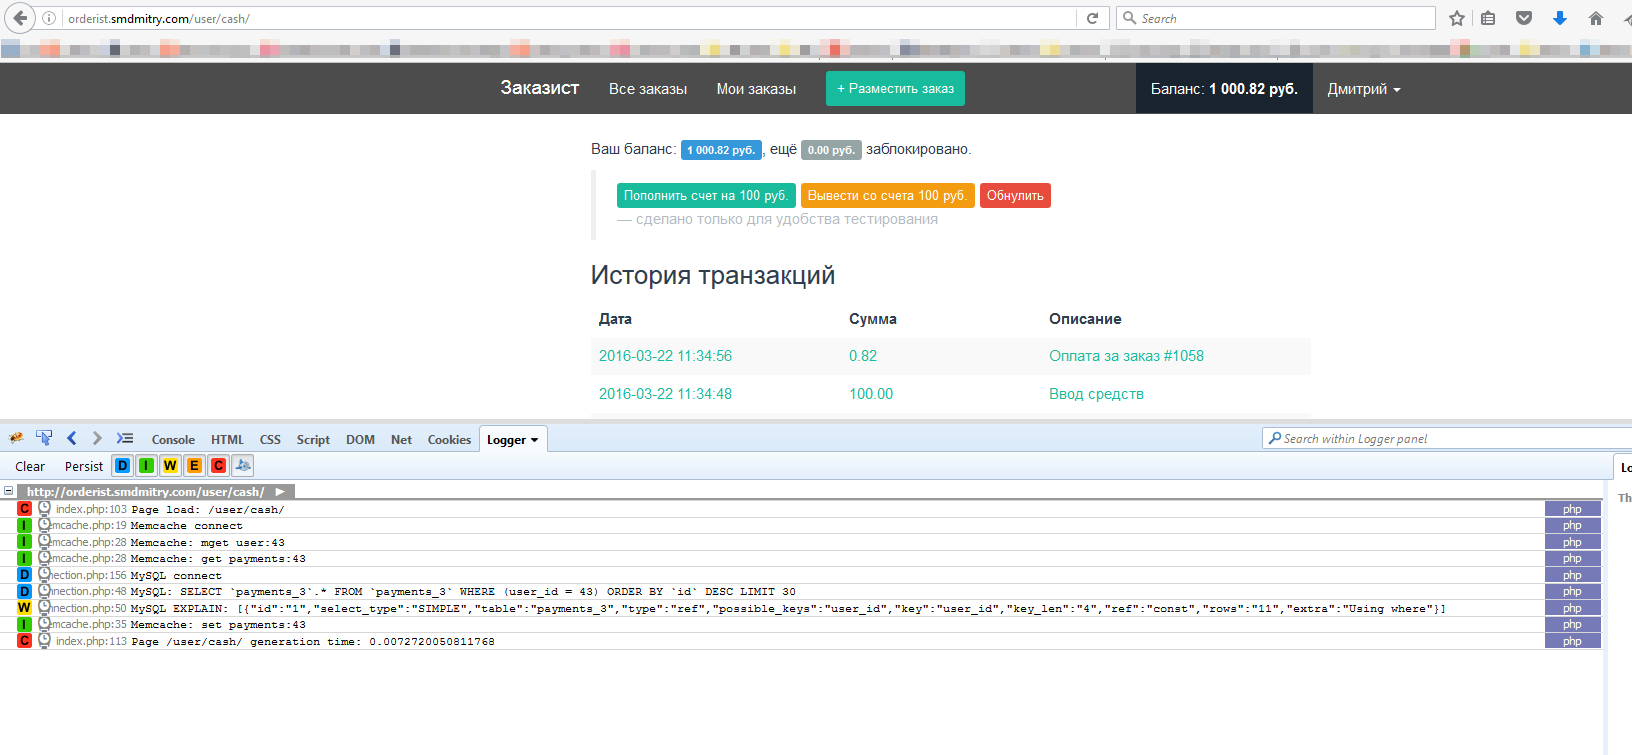
Task: Open the Дмитрий user dropdown
Action: tap(1363, 89)
